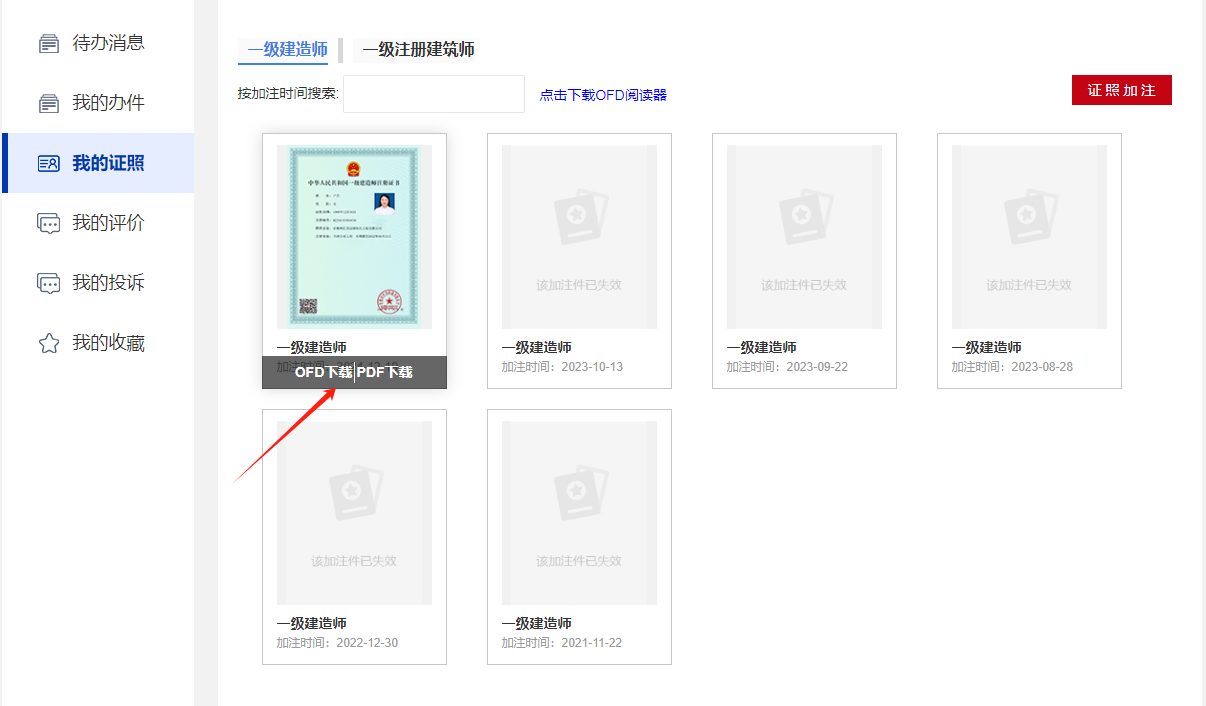Open the valid certificate thumbnail image
1206x706 pixels.
click(354, 236)
